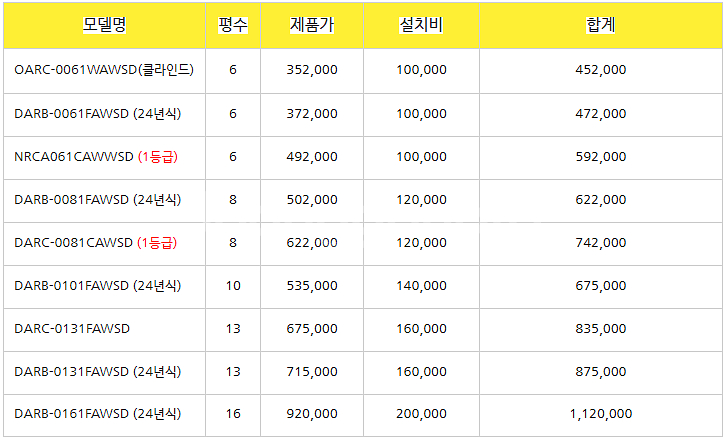Screen dimensions: 727x439
Task: Select the 622,000 product price cell
Action: pos(312,243)
